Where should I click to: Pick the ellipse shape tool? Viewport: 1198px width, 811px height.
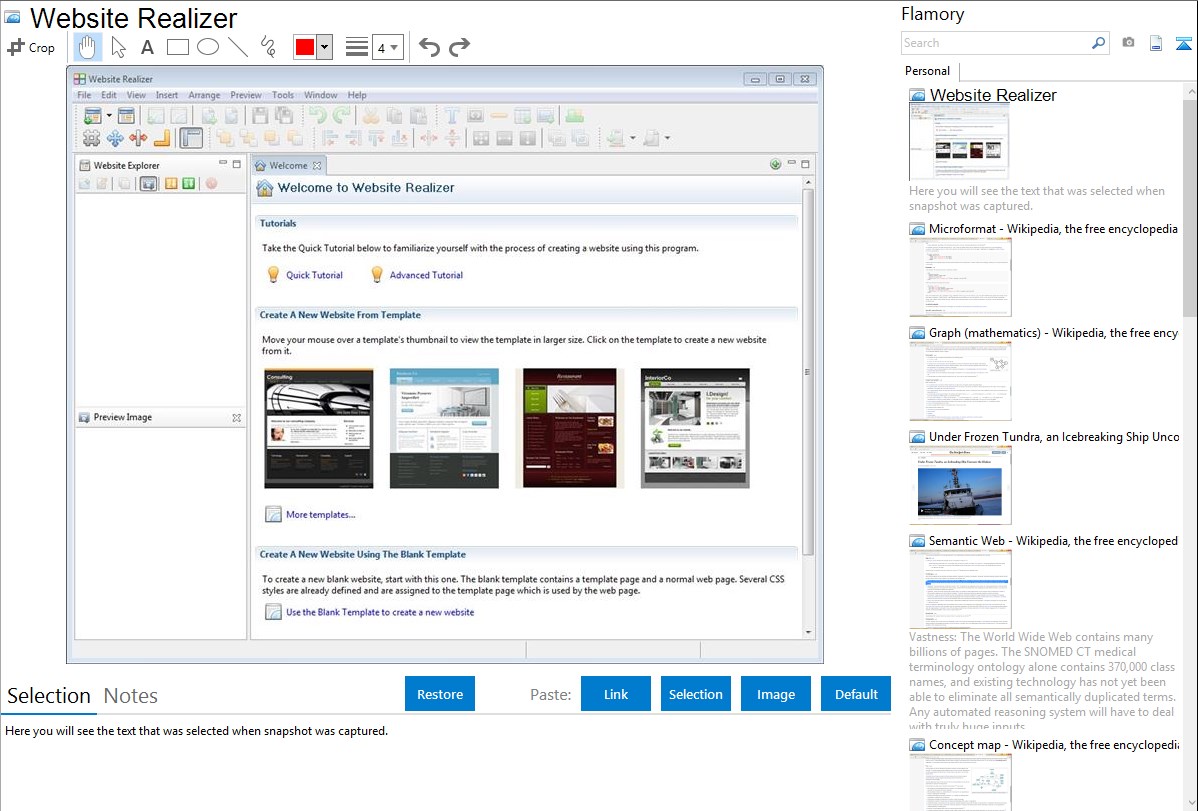tap(208, 47)
